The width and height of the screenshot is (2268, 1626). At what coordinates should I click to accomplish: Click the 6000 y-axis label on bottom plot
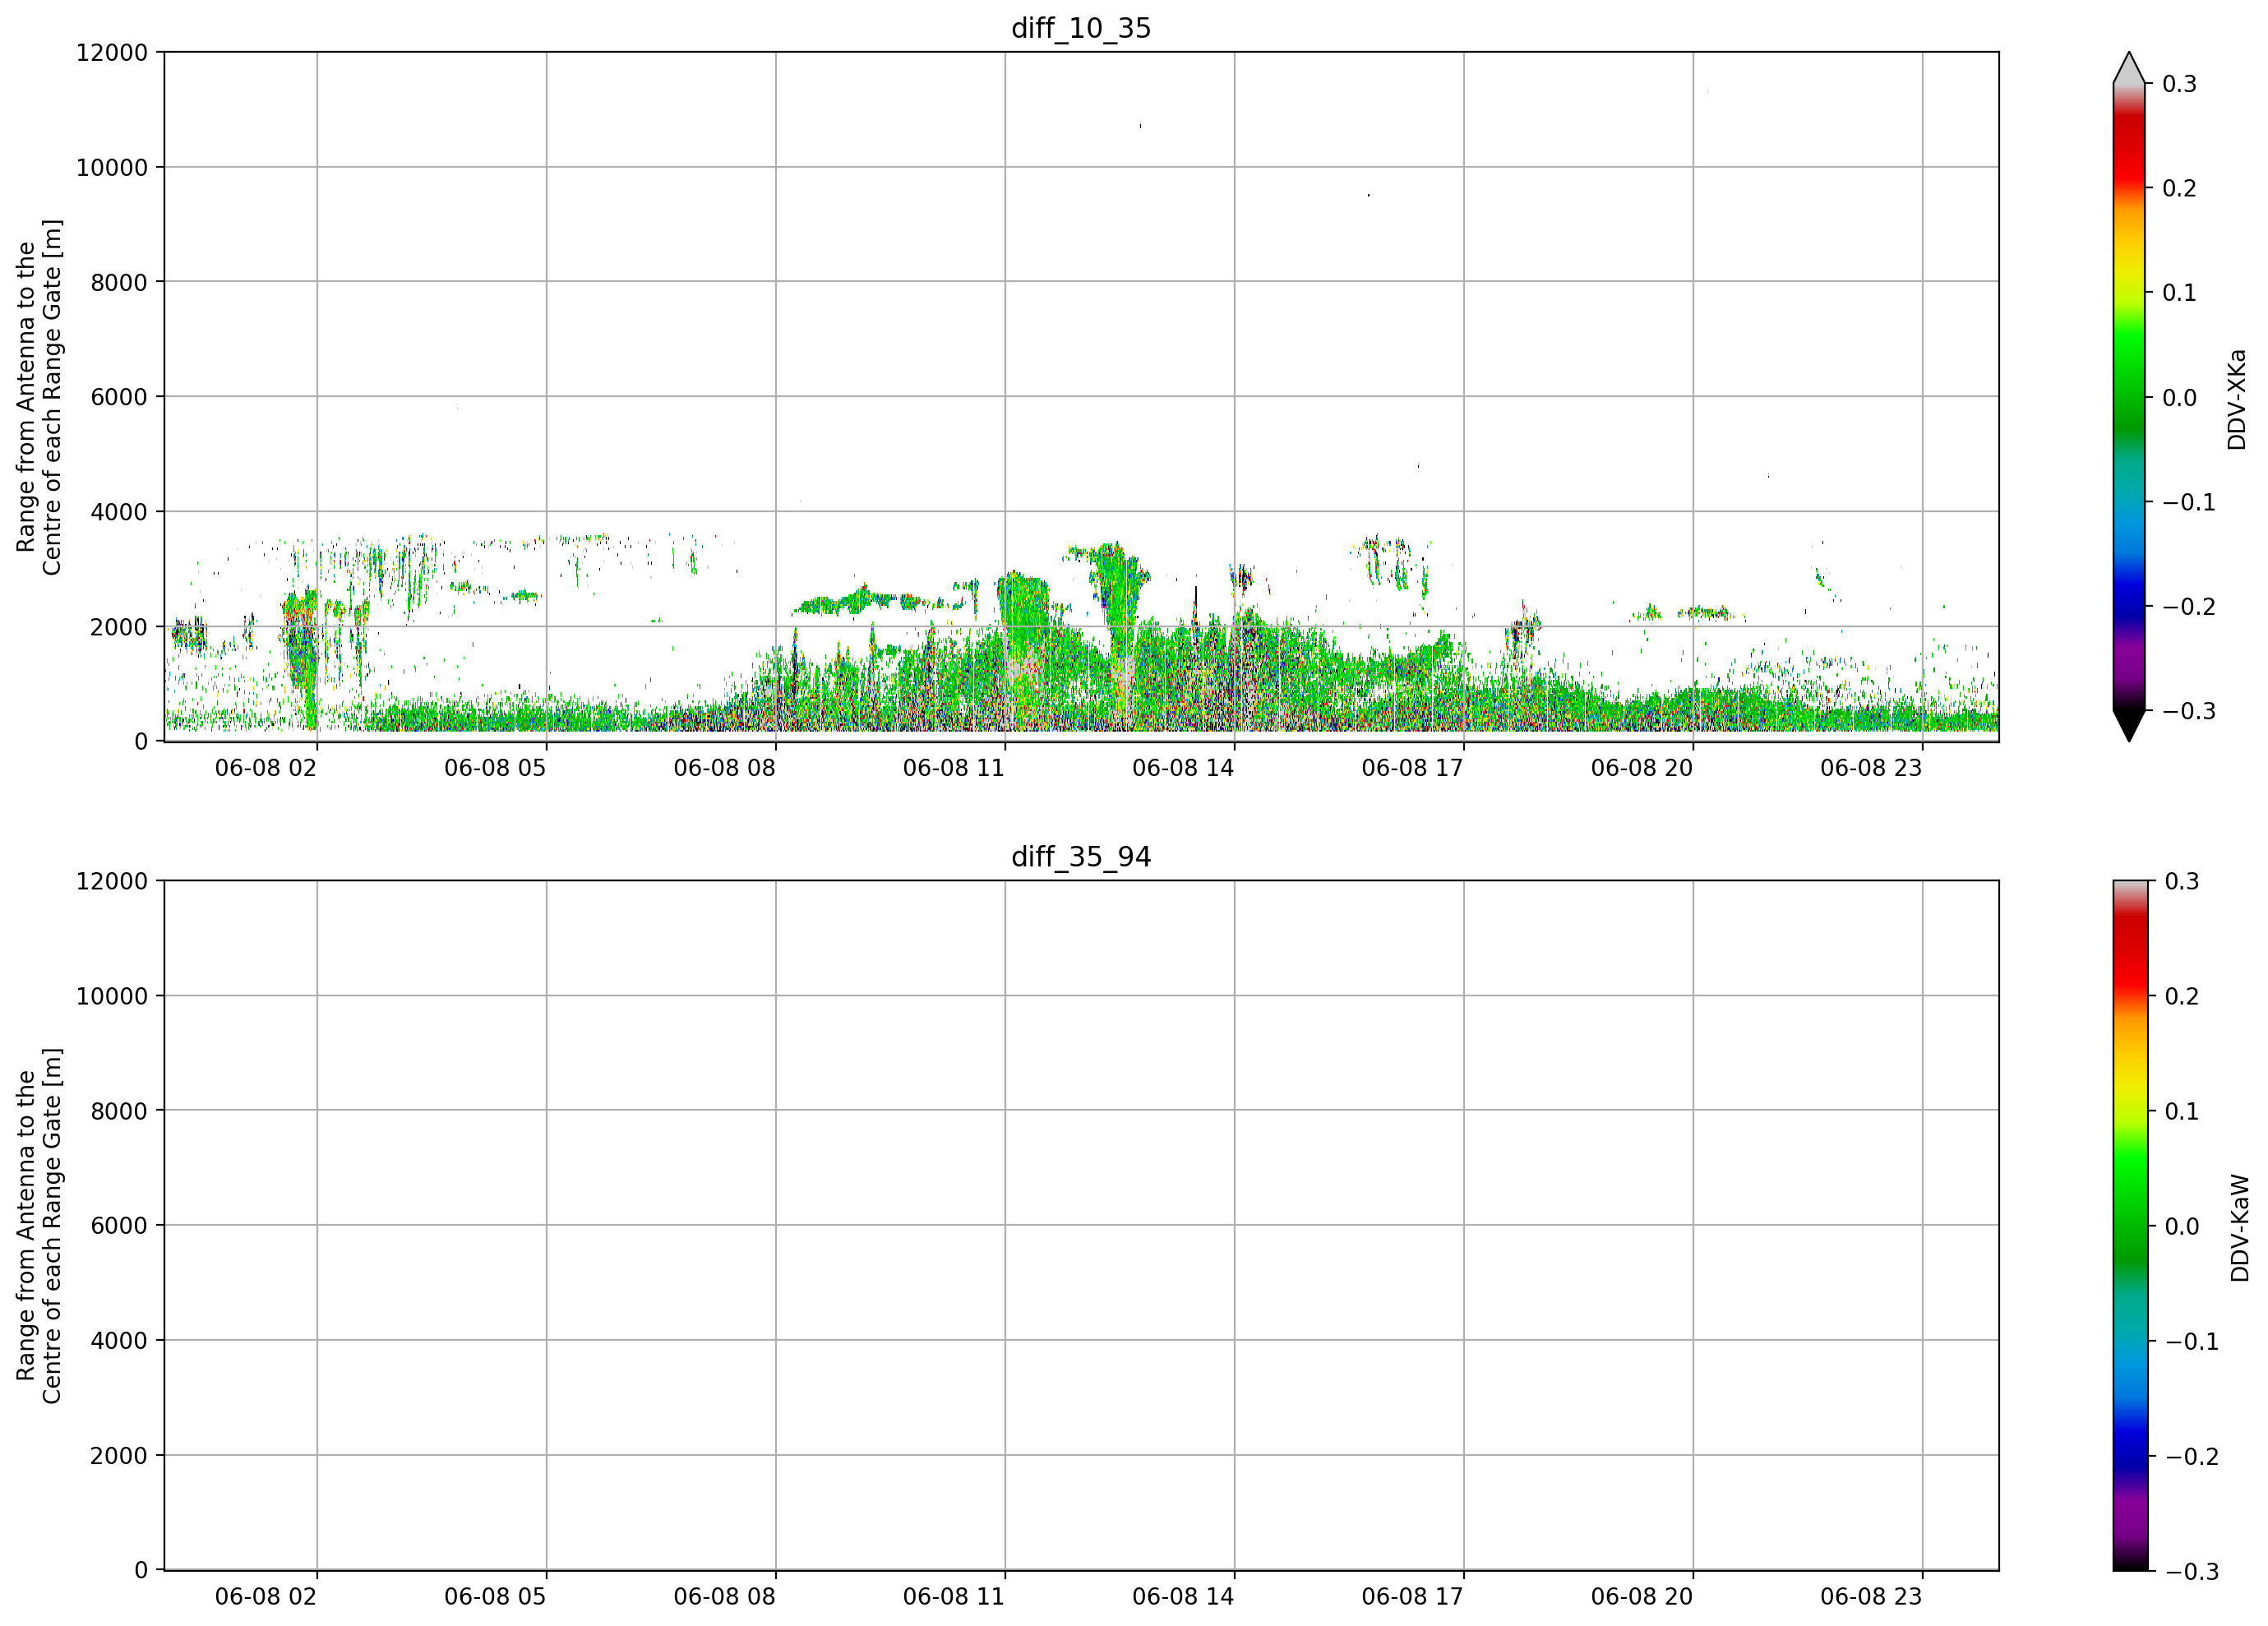click(x=119, y=1225)
